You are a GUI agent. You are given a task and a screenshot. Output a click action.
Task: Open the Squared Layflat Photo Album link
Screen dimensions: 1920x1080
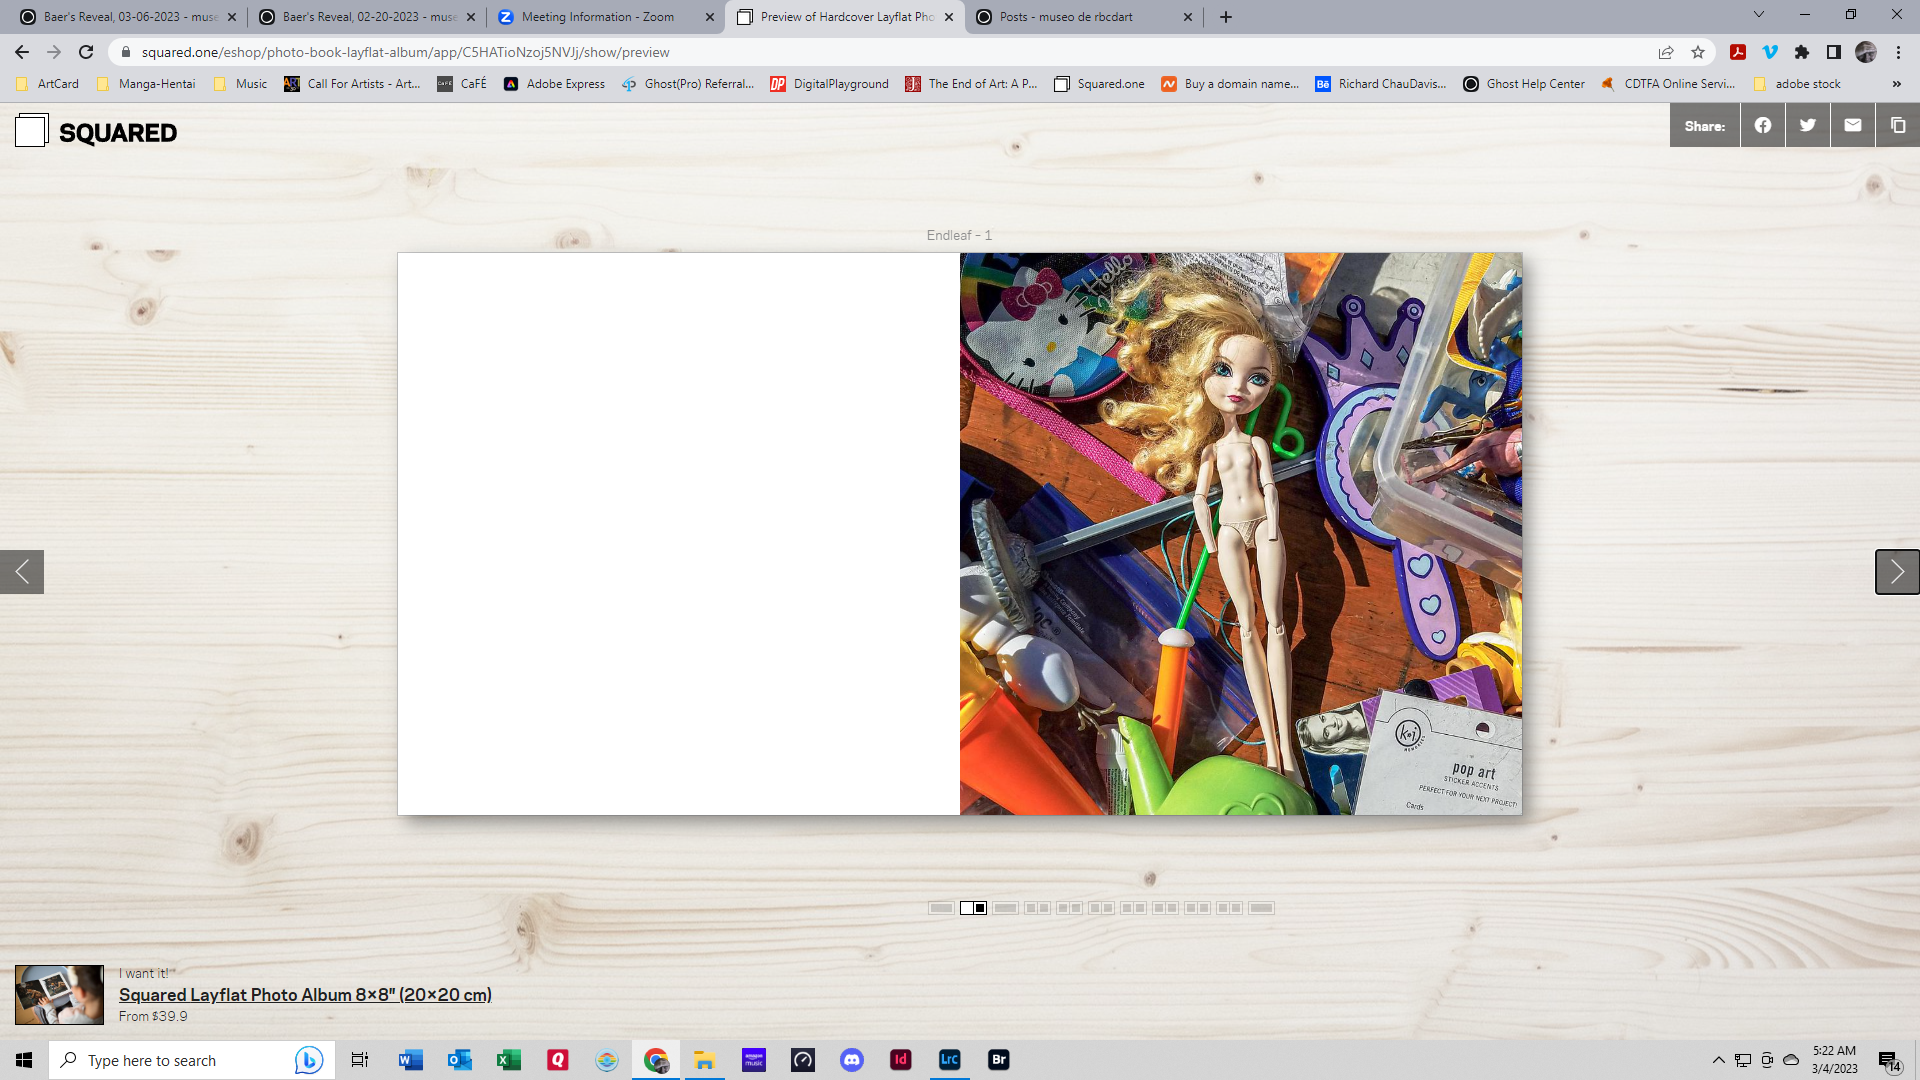click(x=305, y=995)
